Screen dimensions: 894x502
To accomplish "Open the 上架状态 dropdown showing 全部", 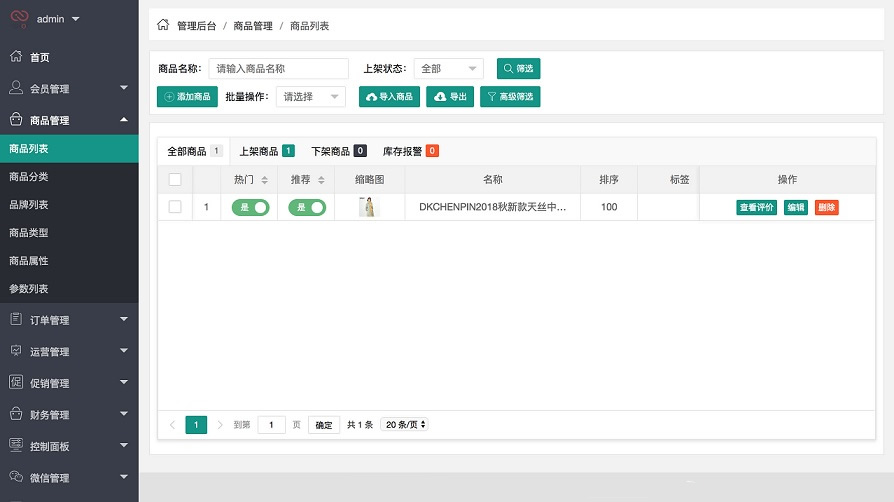I will point(449,68).
